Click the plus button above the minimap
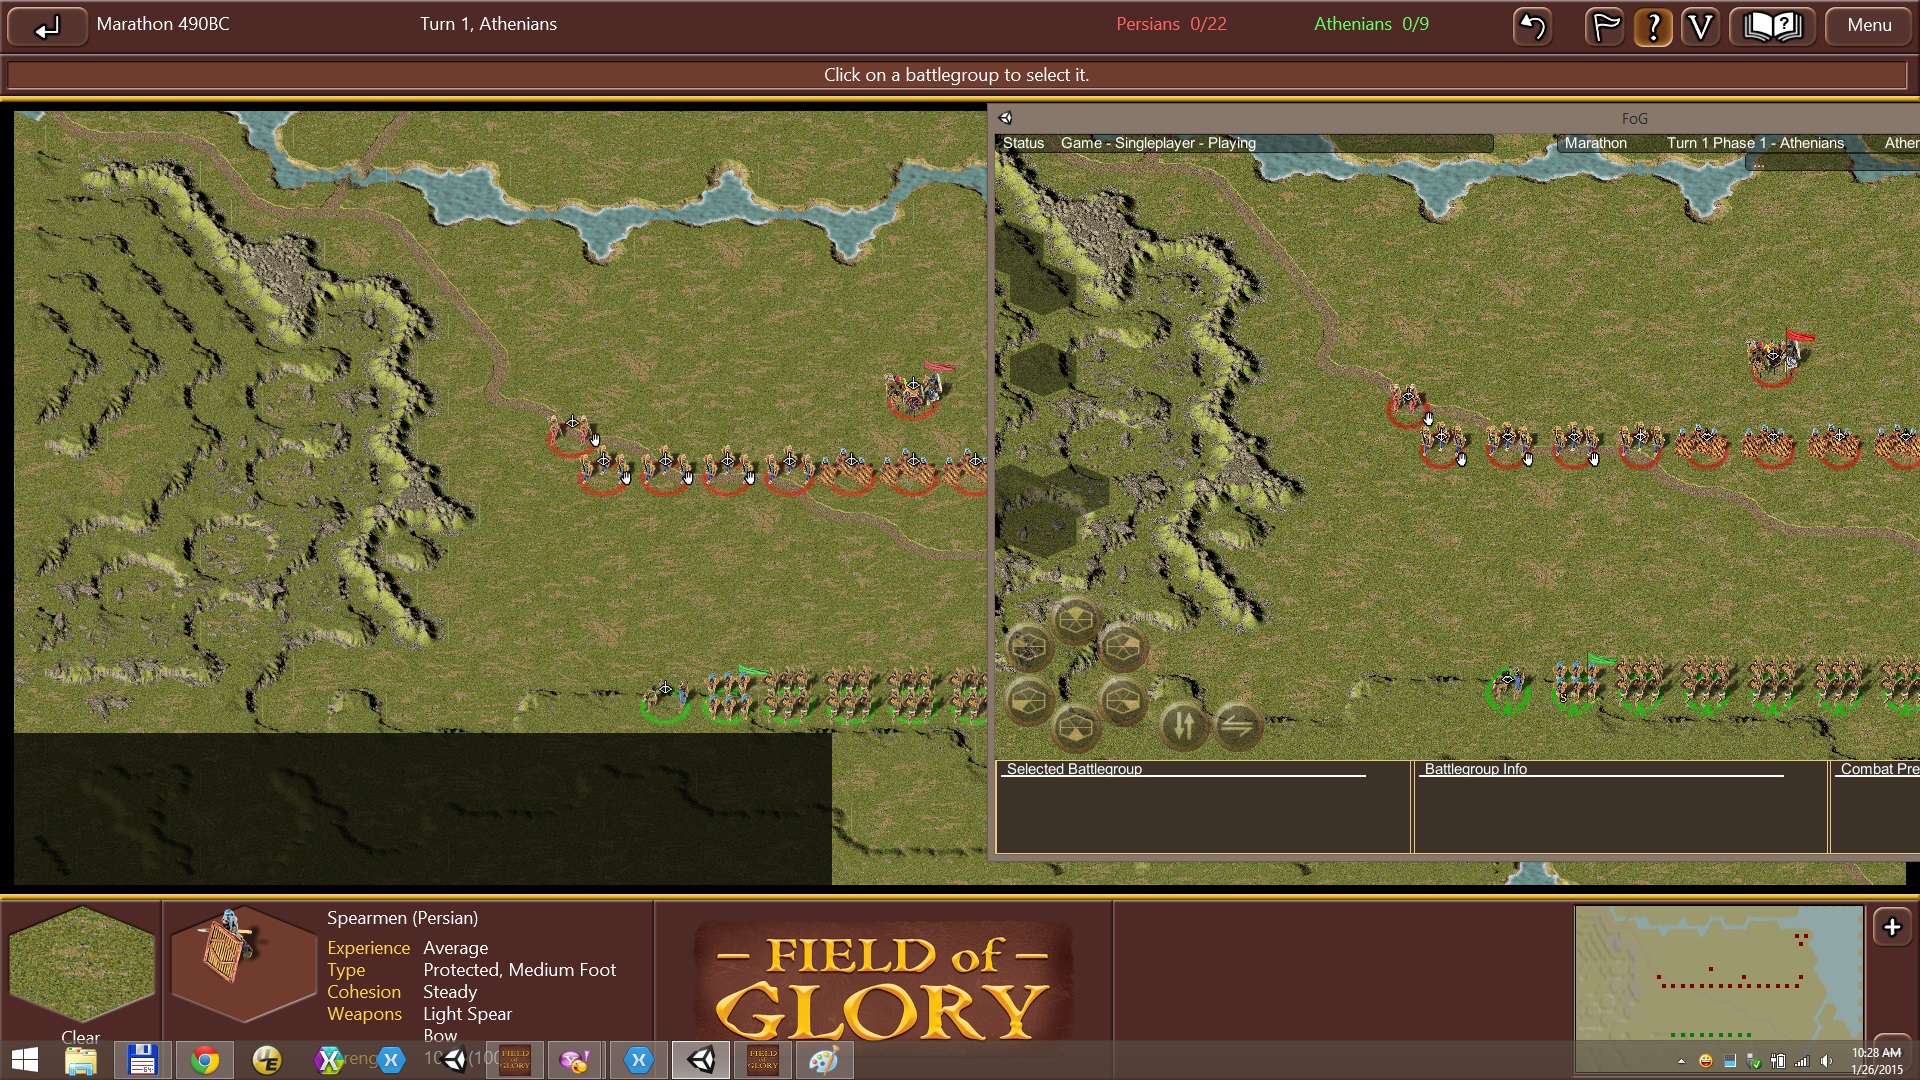The width and height of the screenshot is (1920, 1080). pyautogui.click(x=1892, y=928)
